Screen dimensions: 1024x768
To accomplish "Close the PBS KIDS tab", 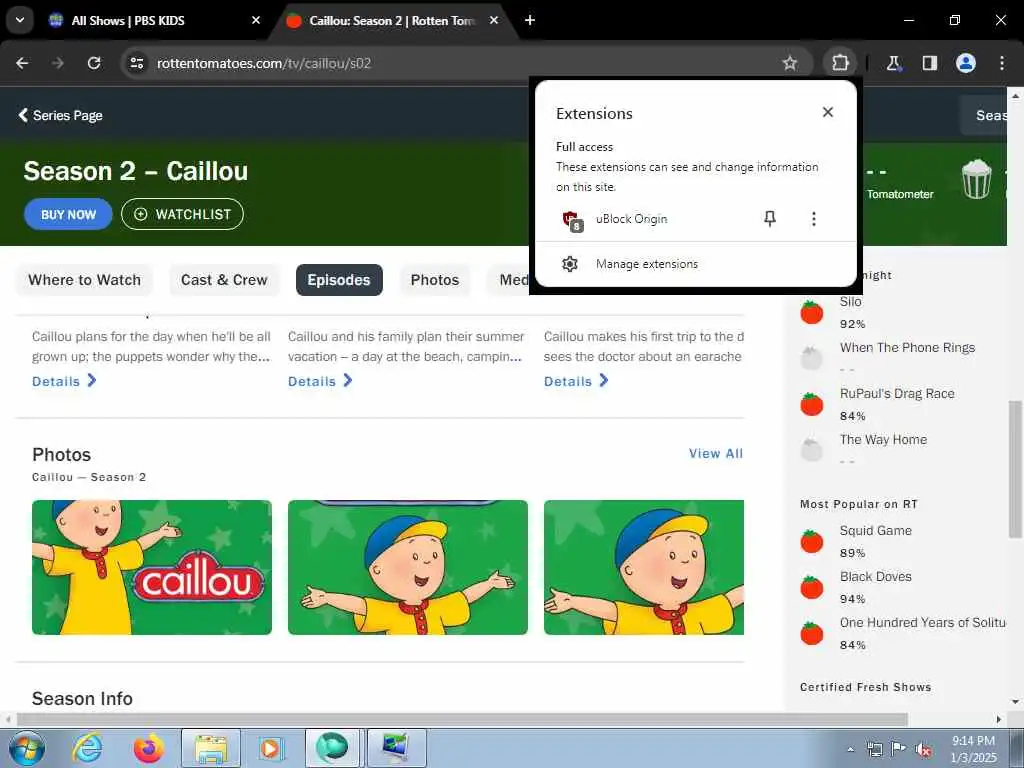I will click(256, 20).
